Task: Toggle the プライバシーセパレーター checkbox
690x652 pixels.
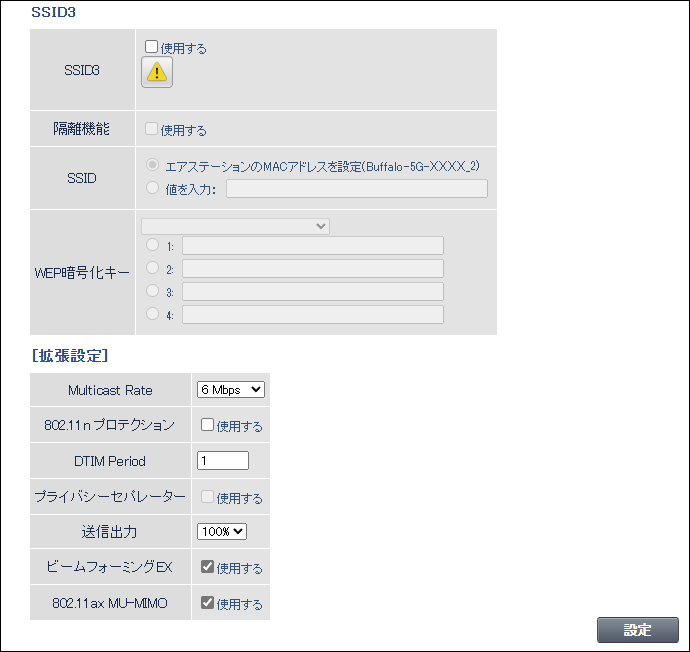Action: (207, 497)
